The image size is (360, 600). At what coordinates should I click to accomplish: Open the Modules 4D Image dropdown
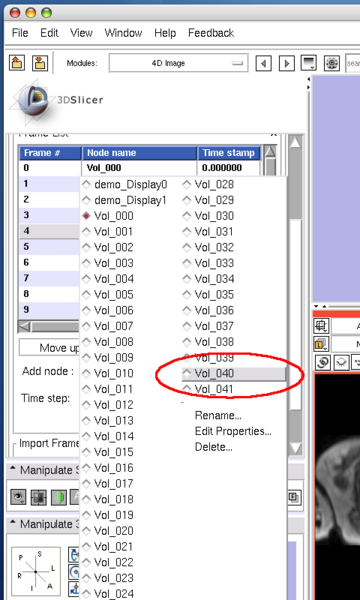(178, 63)
